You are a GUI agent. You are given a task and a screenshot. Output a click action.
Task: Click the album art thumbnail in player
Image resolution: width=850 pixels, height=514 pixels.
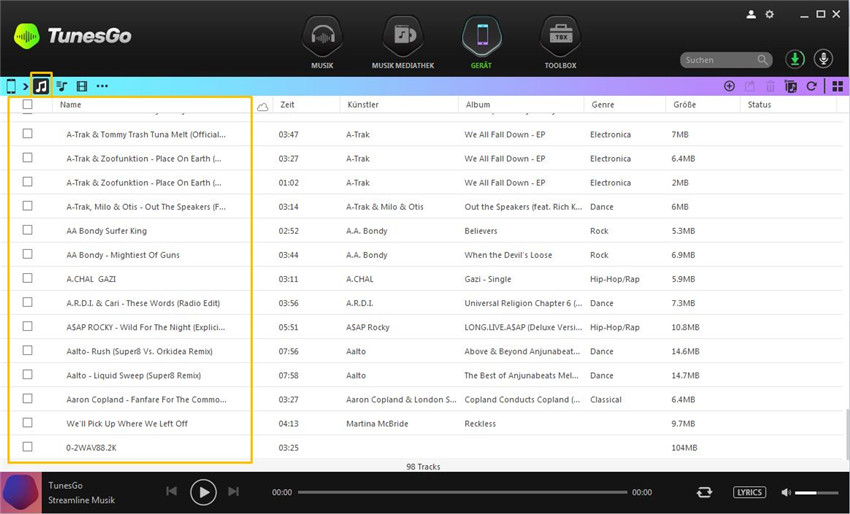coord(21,492)
